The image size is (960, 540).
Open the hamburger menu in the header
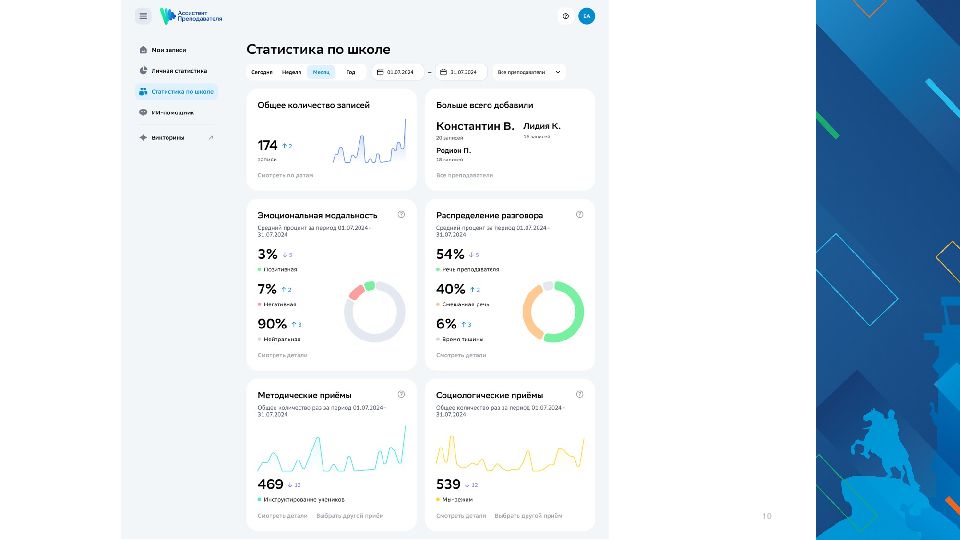coord(143,16)
